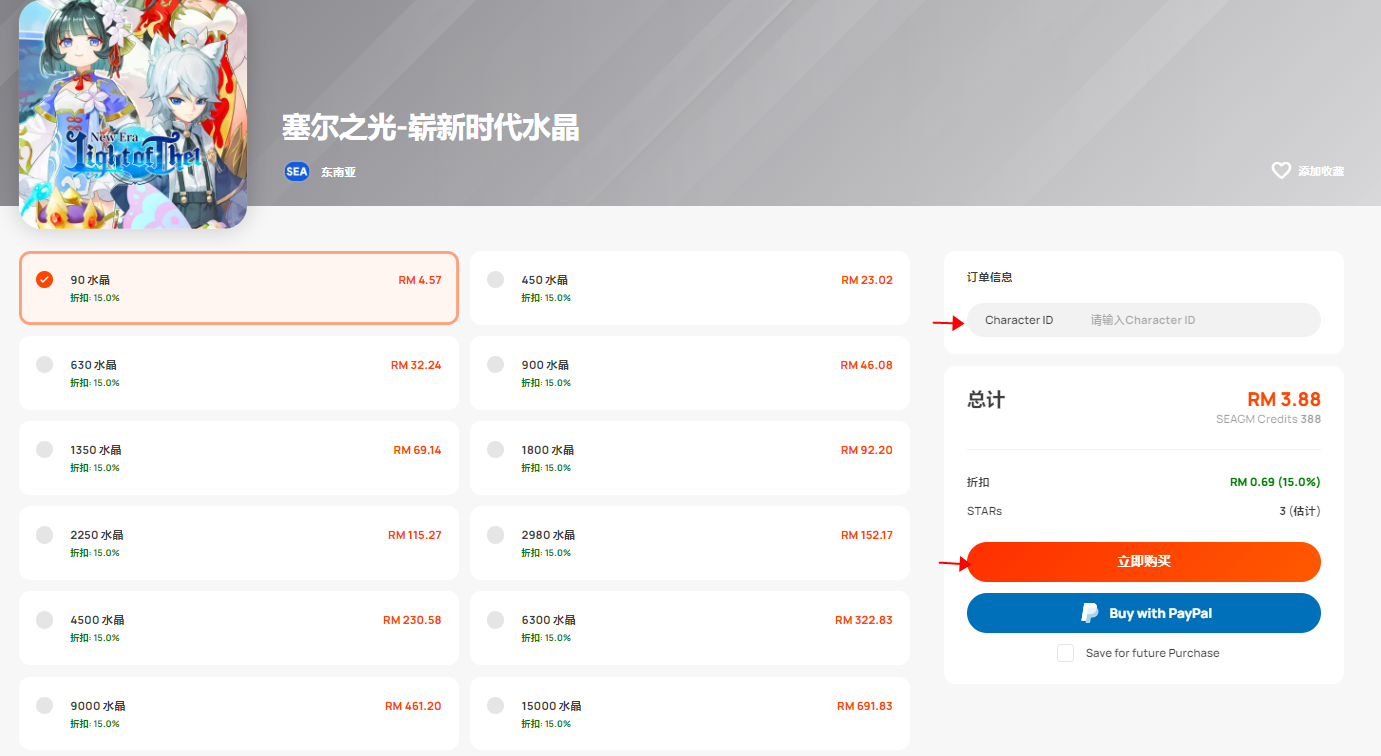Choose the 900 水晶 package

690,373
